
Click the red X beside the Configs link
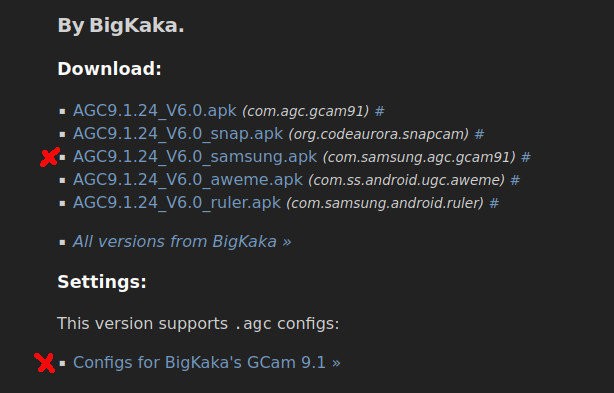(x=44, y=363)
